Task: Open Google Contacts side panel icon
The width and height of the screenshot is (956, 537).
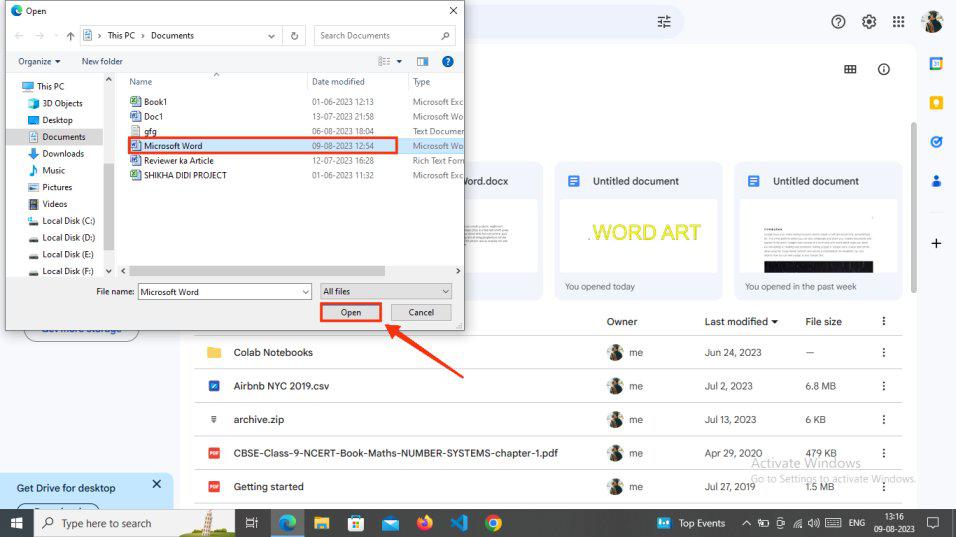Action: pyautogui.click(x=936, y=181)
